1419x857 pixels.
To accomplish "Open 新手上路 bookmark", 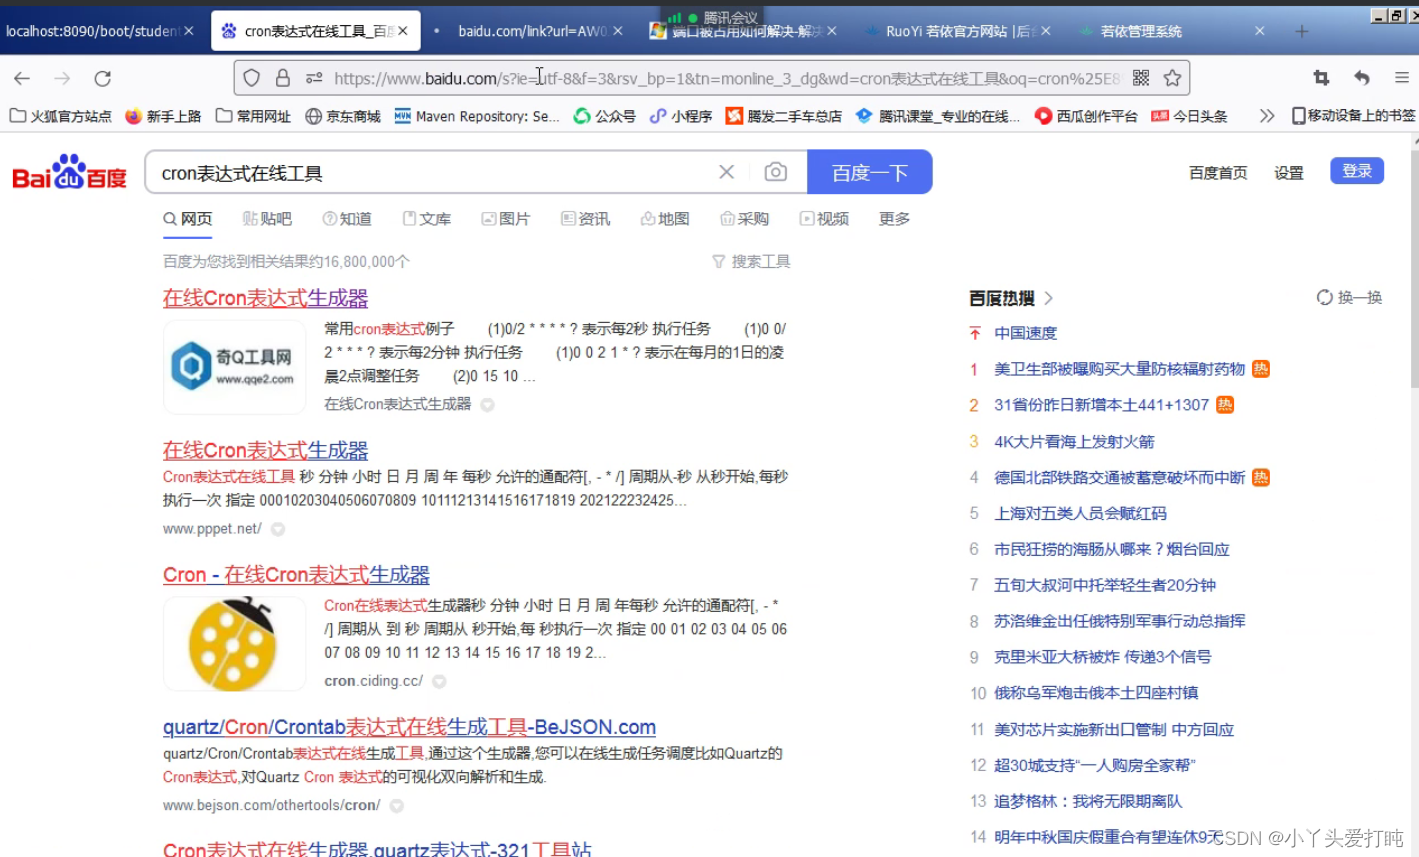I will 164,116.
